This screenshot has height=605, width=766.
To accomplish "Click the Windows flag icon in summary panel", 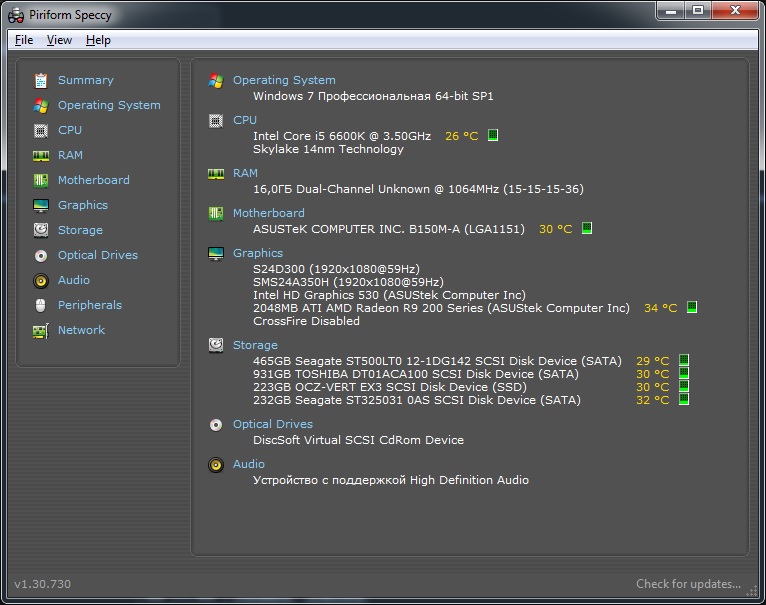I will 215,81.
